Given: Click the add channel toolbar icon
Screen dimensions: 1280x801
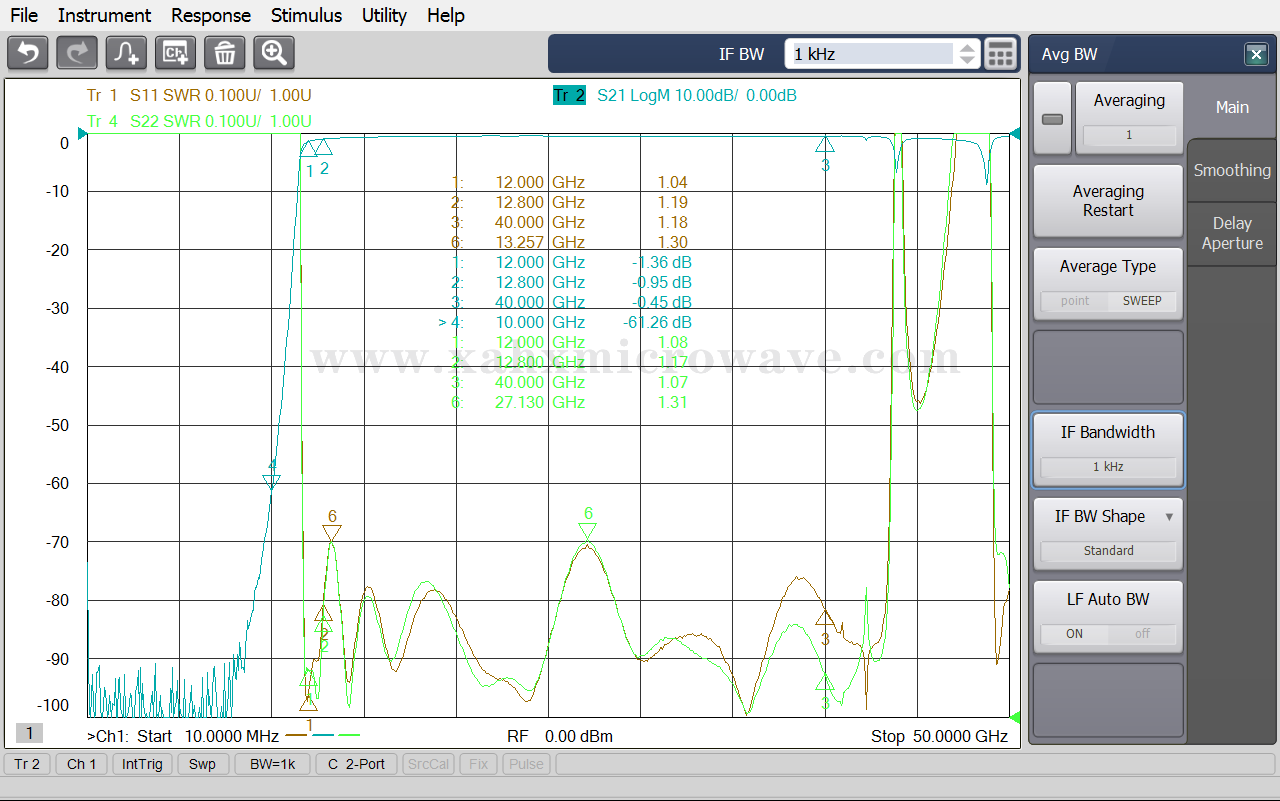Looking at the screenshot, I should (x=176, y=52).
